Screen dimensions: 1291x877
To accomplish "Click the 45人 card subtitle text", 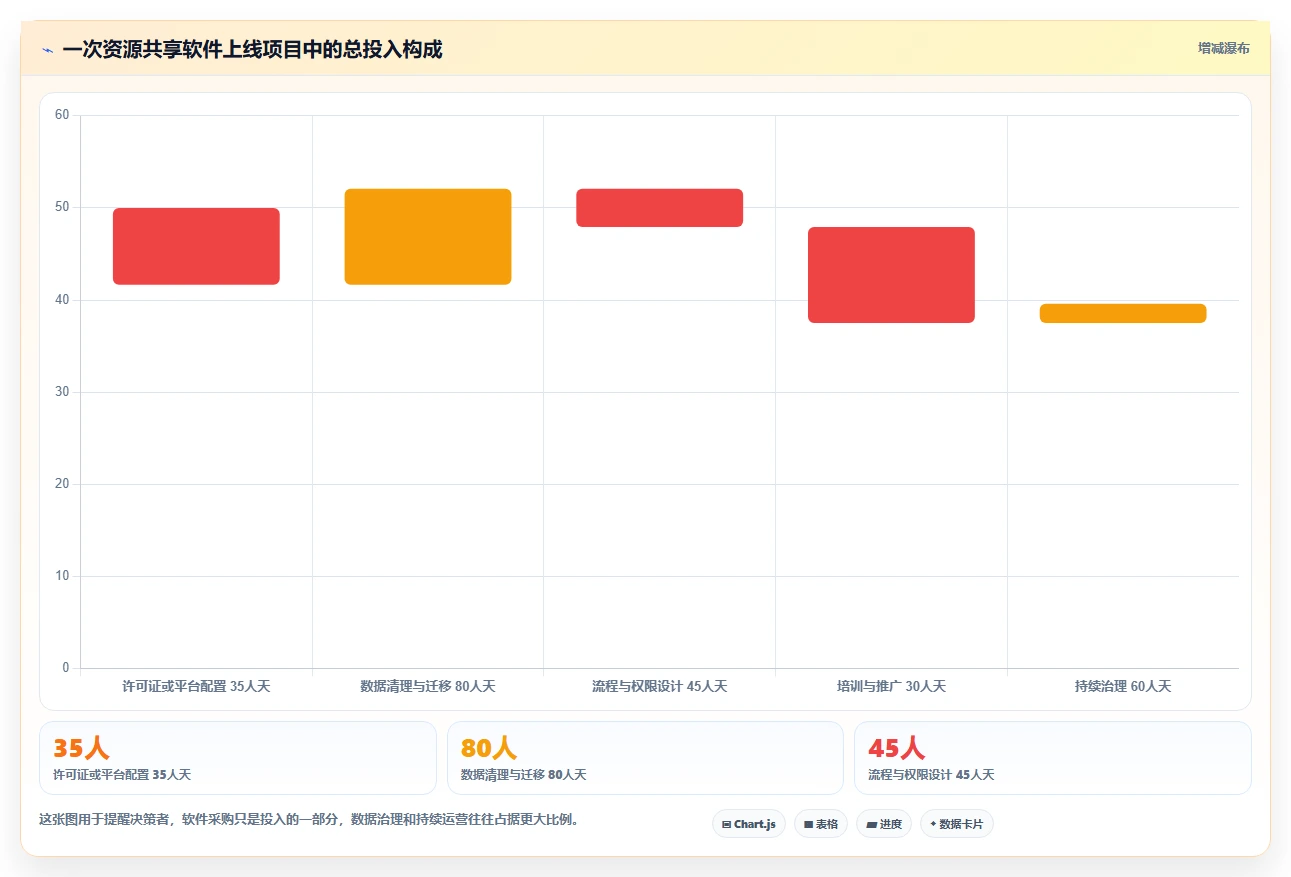I will (931, 775).
